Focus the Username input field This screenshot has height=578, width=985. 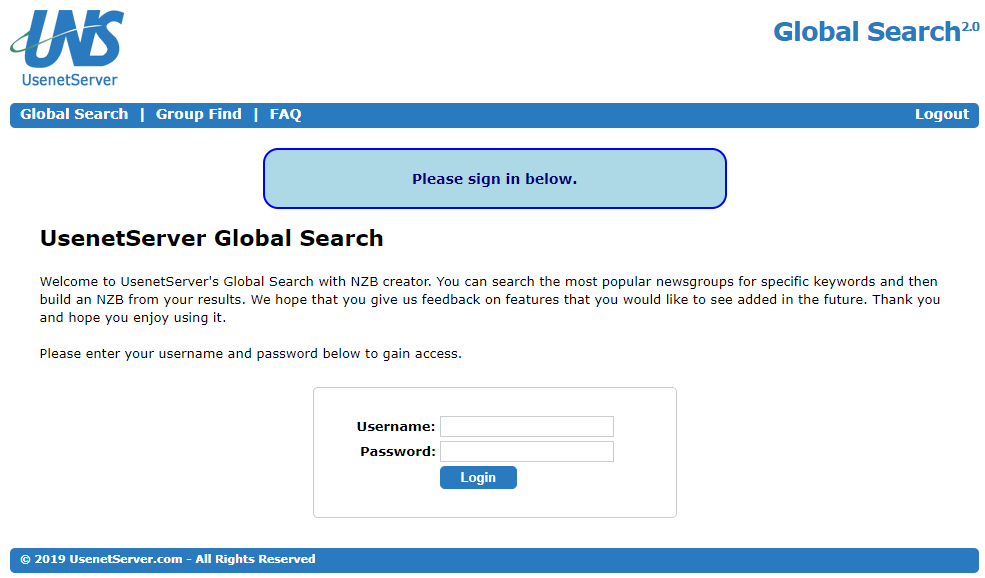526,426
